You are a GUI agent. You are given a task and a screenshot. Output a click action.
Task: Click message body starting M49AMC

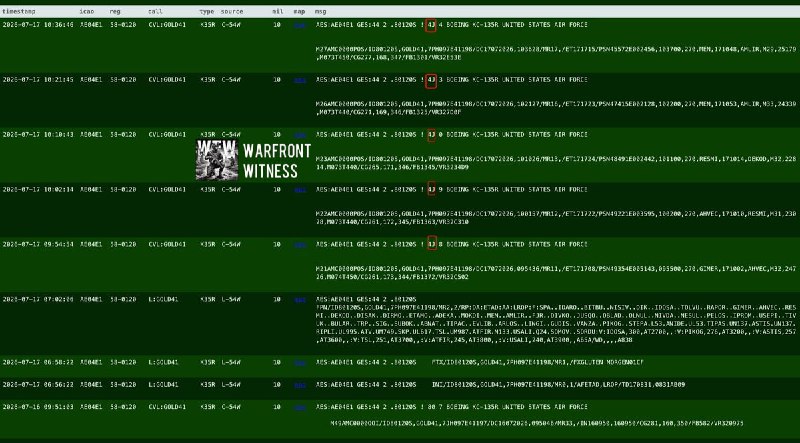tap(537, 424)
